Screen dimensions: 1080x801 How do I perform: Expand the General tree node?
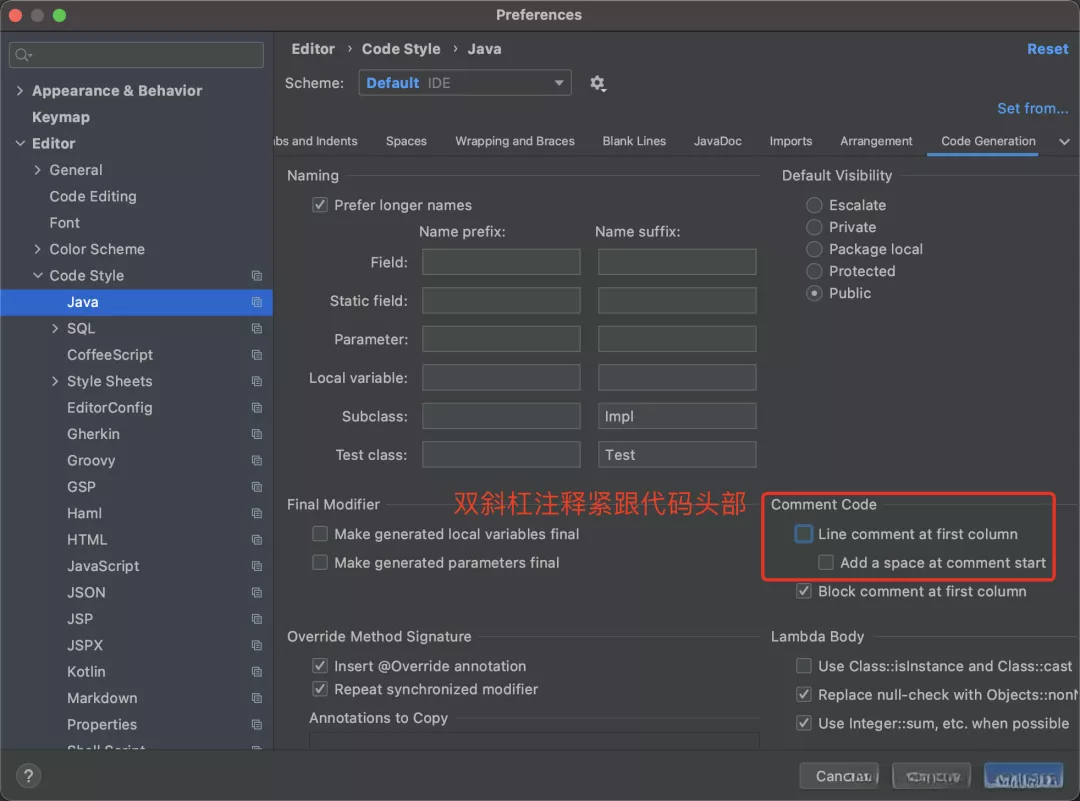click(x=37, y=169)
